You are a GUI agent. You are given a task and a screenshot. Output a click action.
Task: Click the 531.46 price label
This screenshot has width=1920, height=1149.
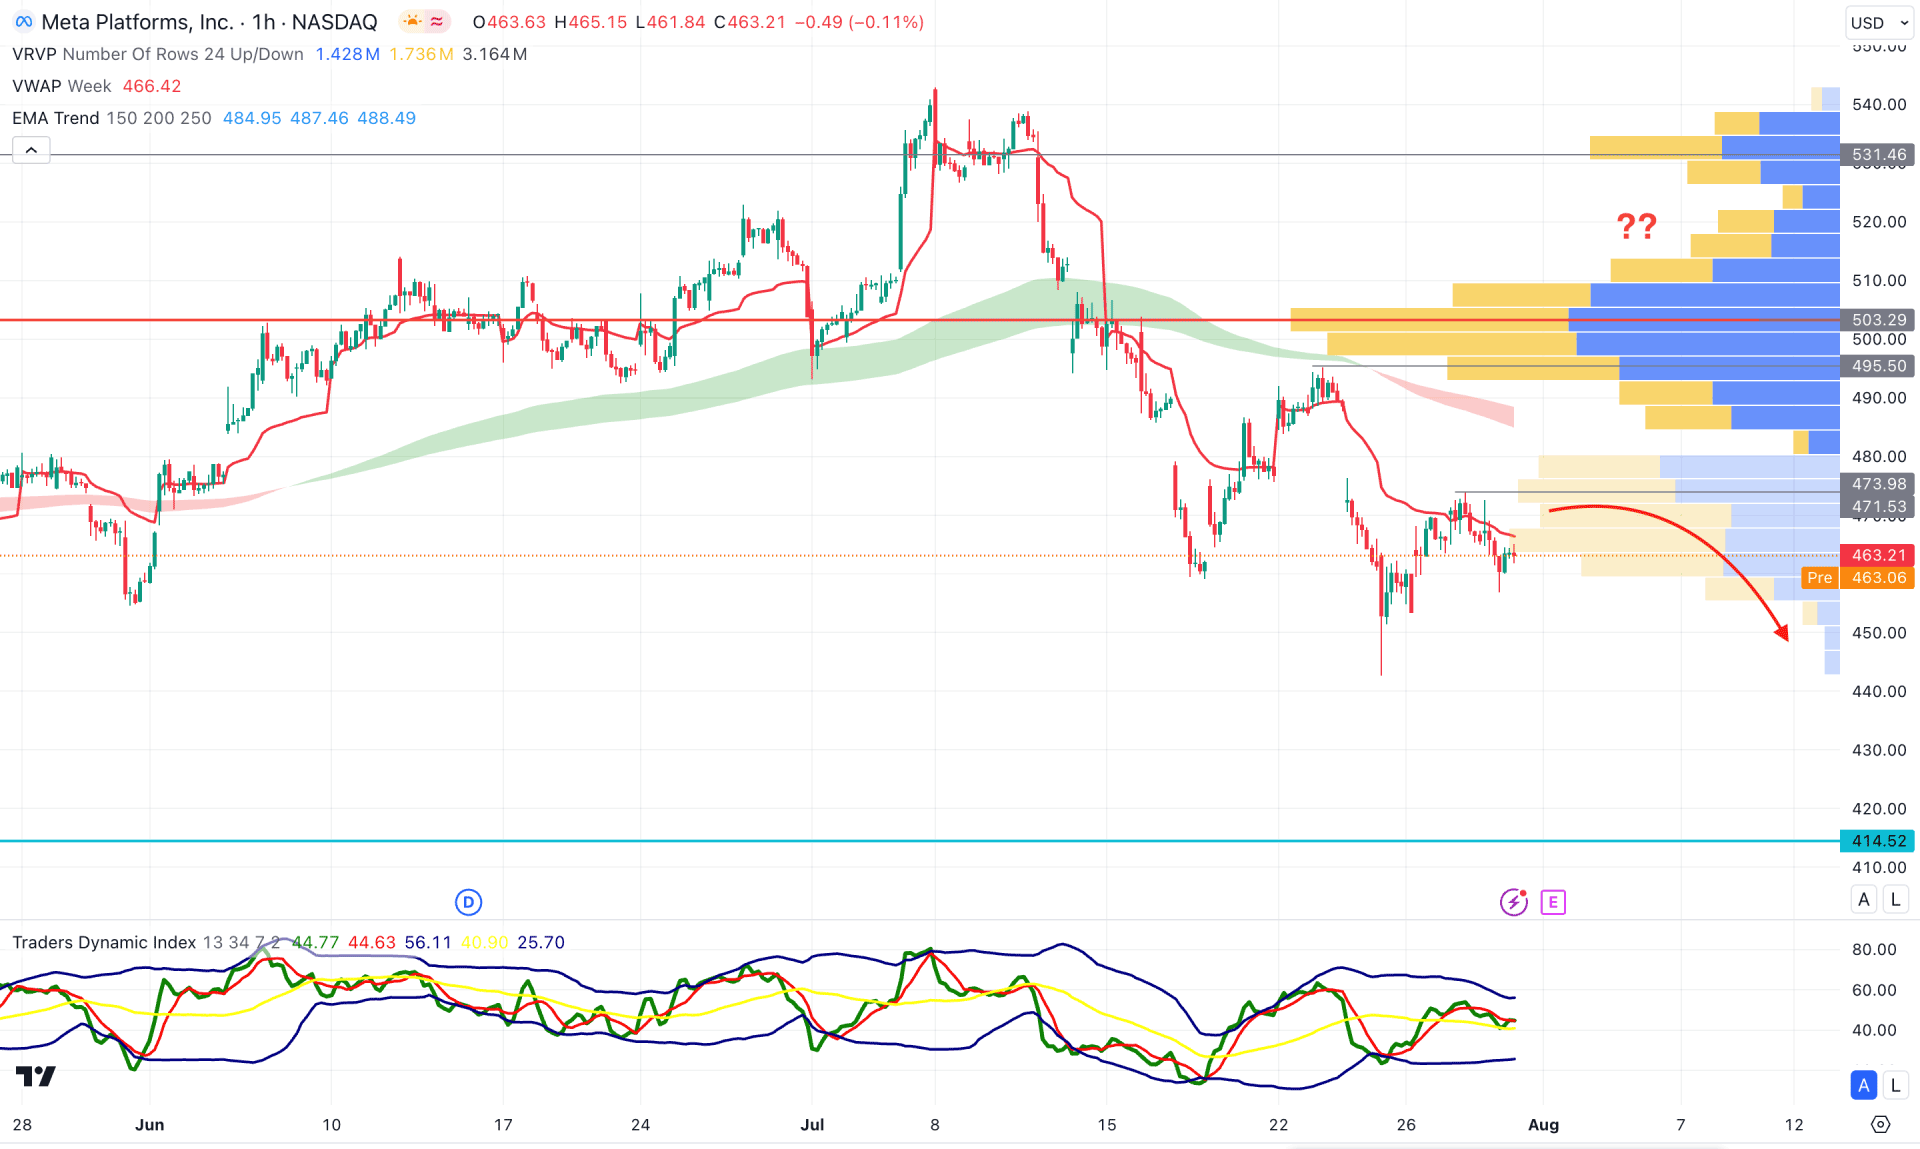(x=1878, y=155)
